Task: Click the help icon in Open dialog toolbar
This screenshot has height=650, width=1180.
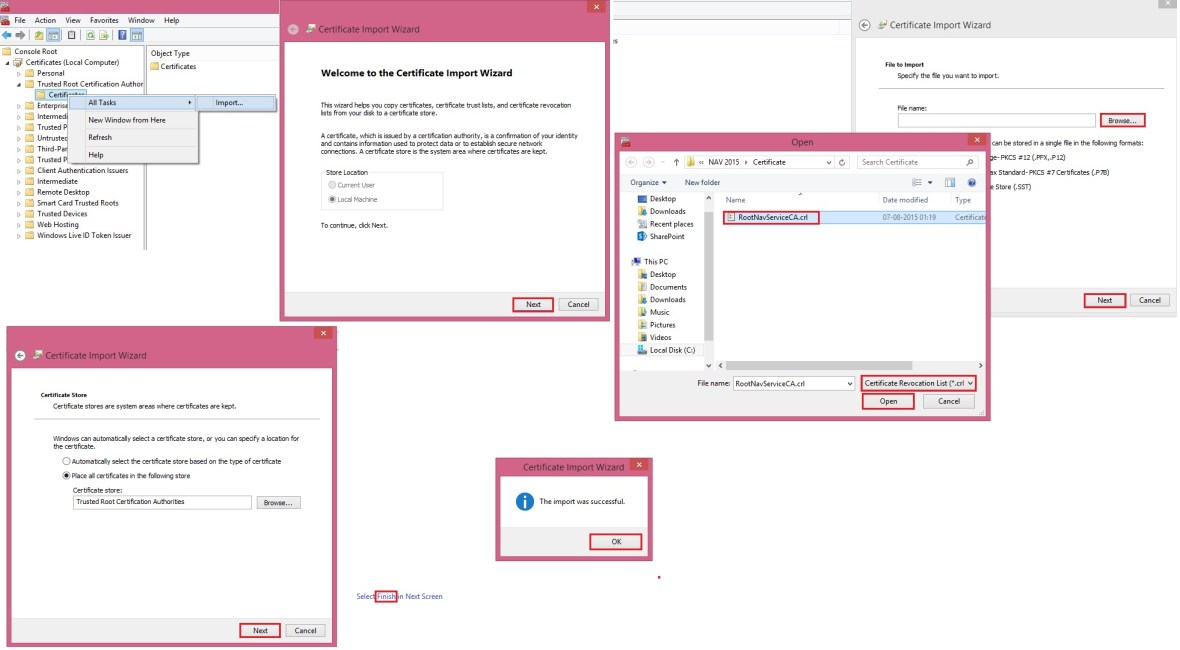Action: click(x=970, y=182)
